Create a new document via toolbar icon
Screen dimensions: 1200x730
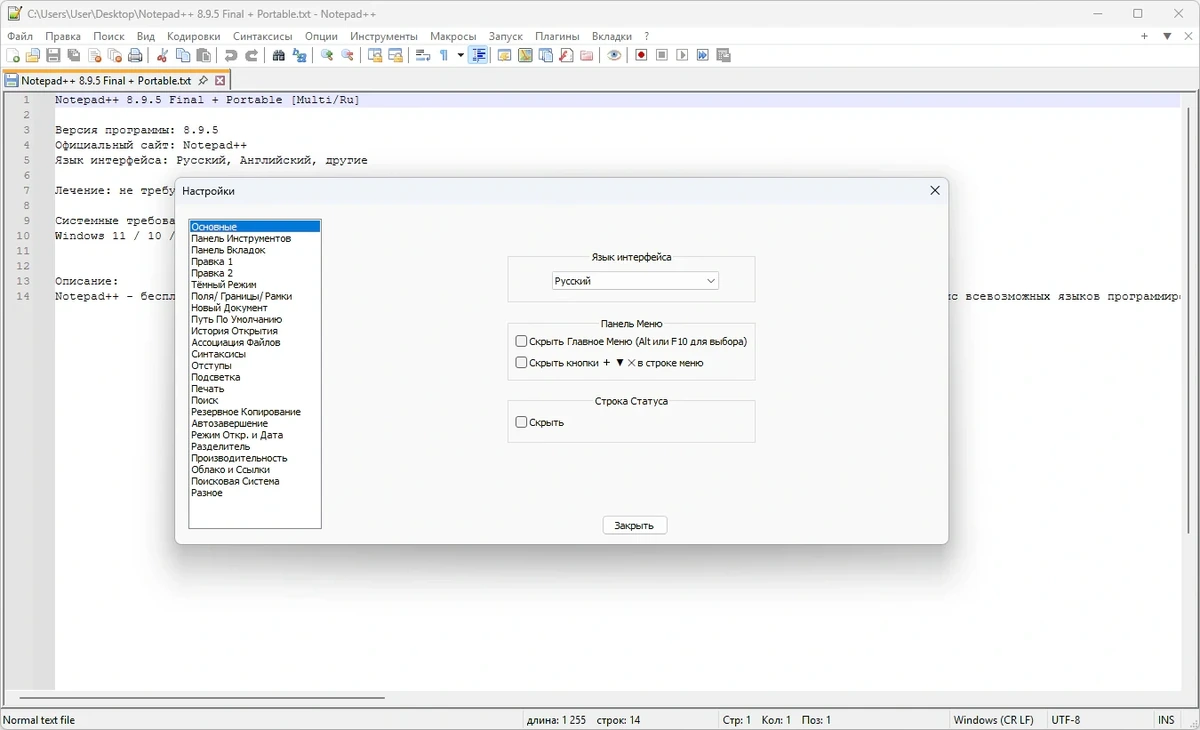14,56
